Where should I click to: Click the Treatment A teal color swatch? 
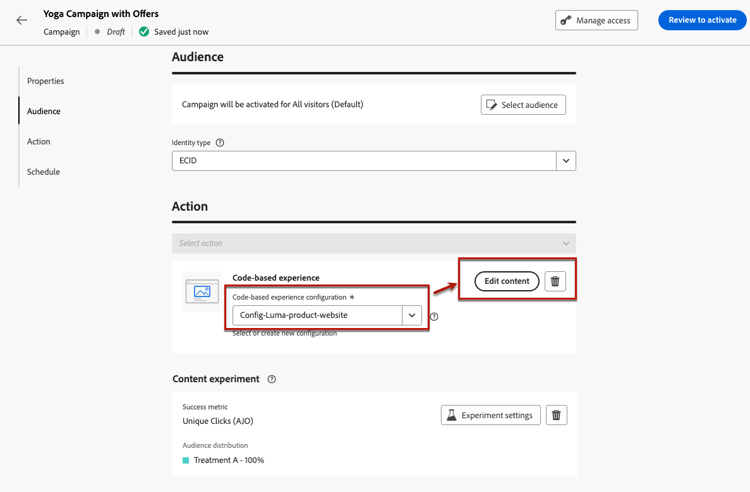186,461
